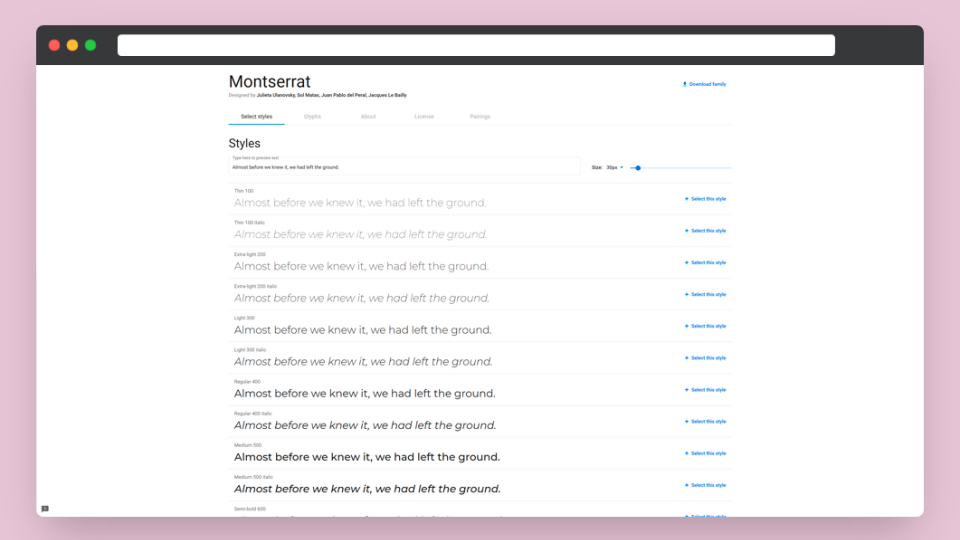Select the Regular 400 italic style

click(705, 422)
